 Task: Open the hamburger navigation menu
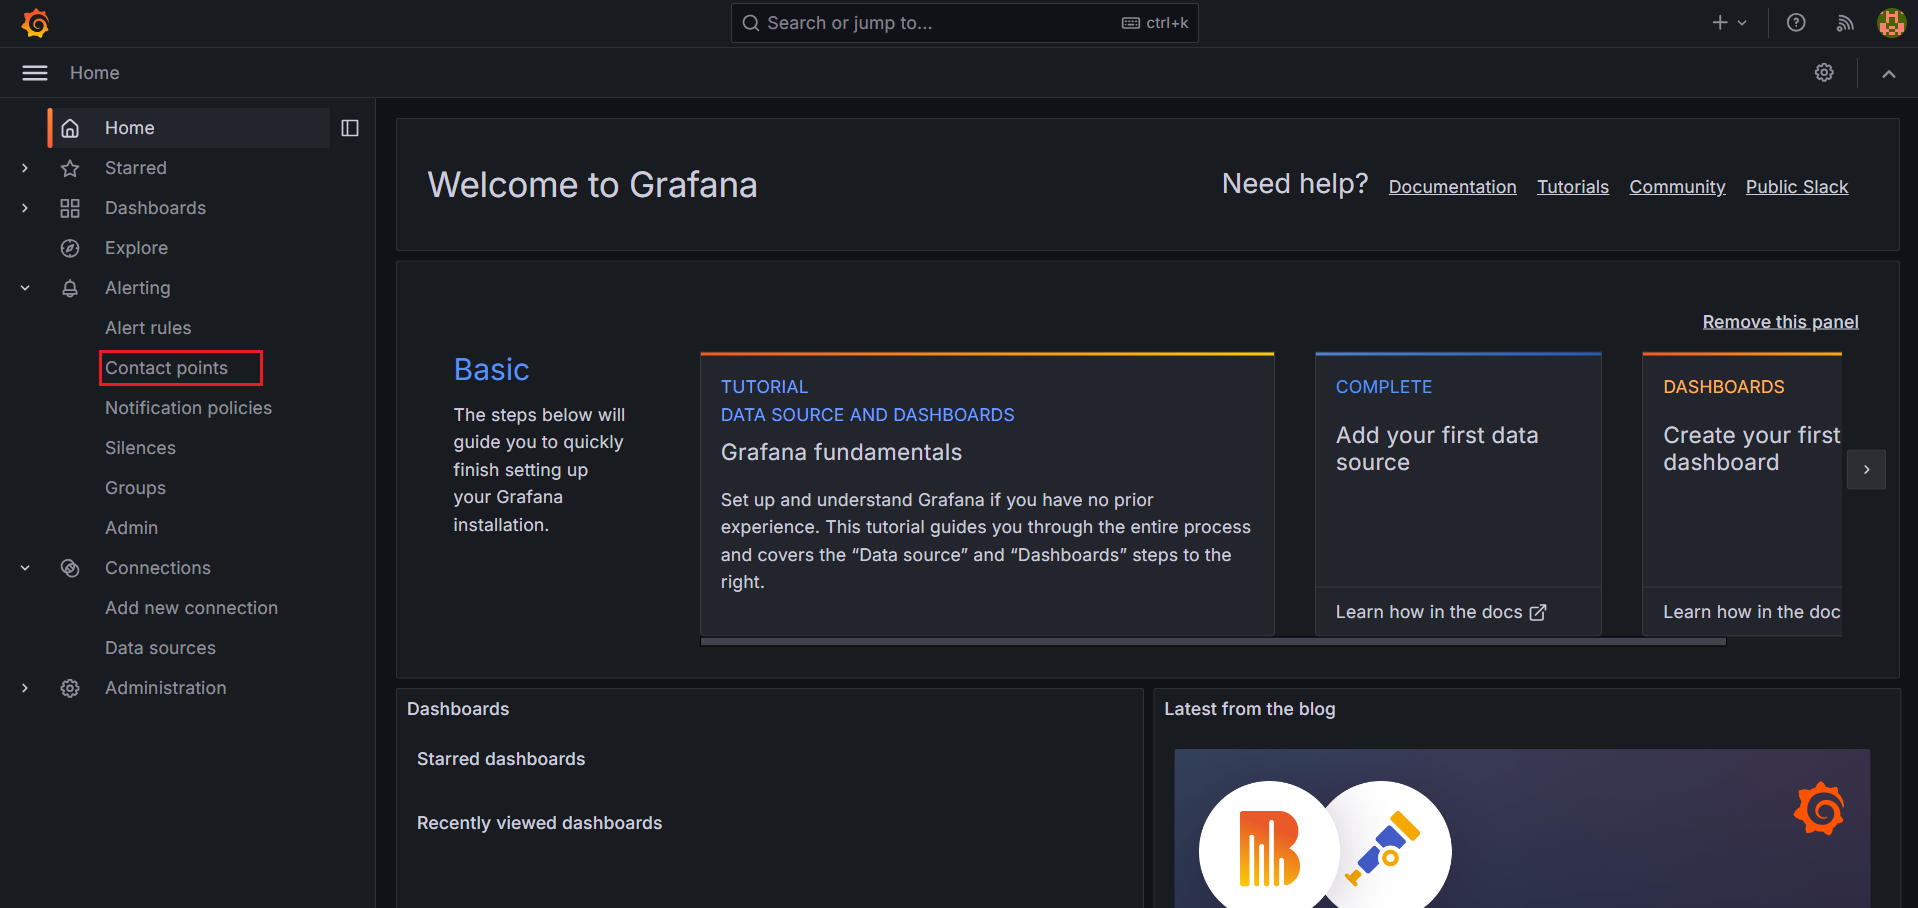[x=34, y=72]
